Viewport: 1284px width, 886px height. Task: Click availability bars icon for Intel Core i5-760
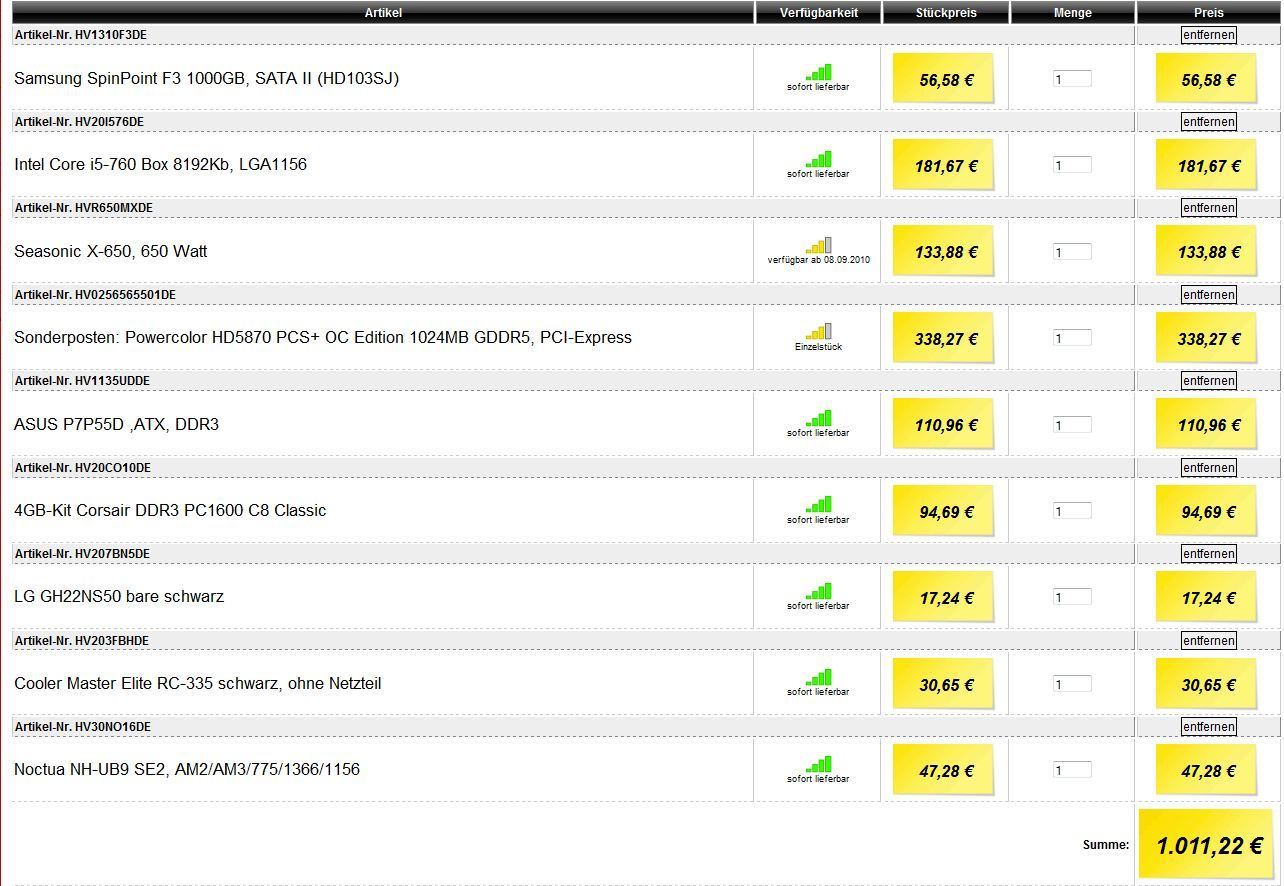tap(818, 159)
